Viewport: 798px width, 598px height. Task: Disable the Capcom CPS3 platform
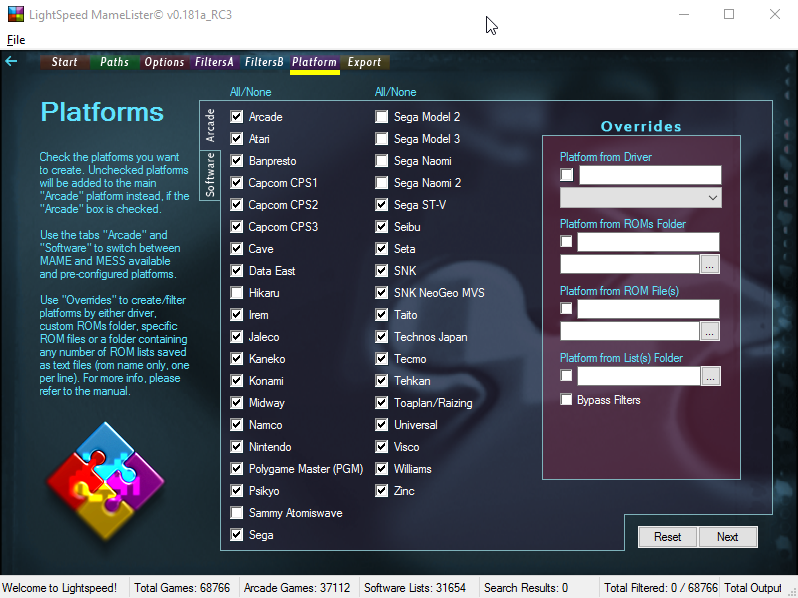click(237, 226)
